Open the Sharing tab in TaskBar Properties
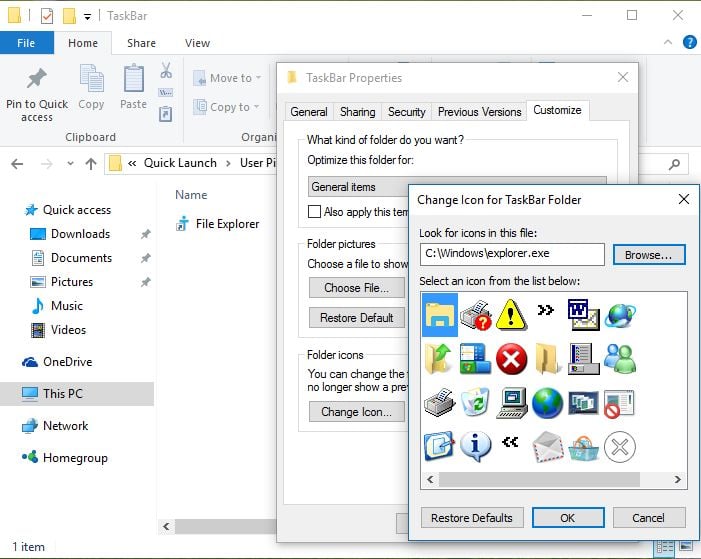Viewport: 701px width, 559px height. point(357,112)
